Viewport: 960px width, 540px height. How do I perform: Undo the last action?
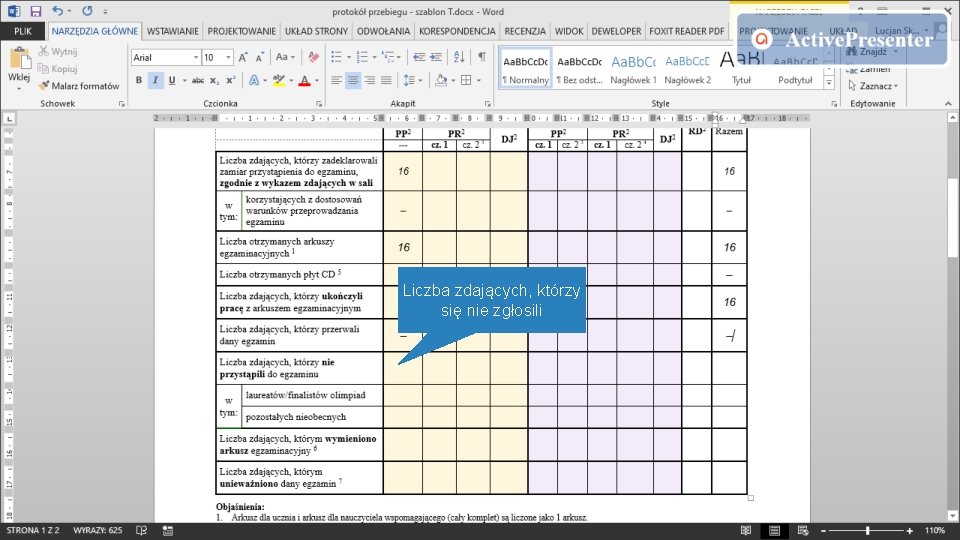[x=58, y=11]
